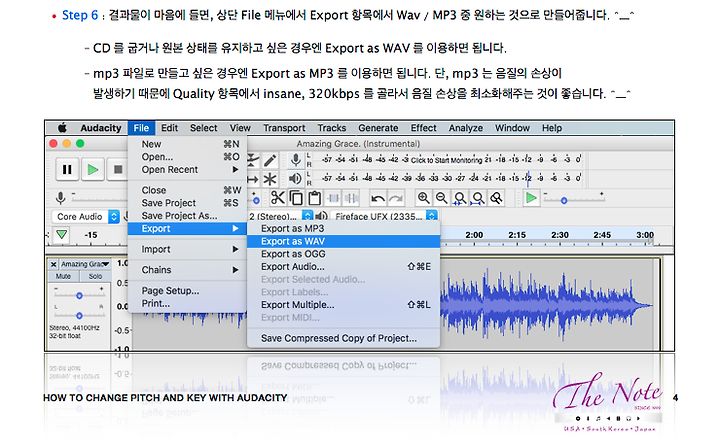Click the Copy icon
Screen dimensions: 720x444
point(296,198)
